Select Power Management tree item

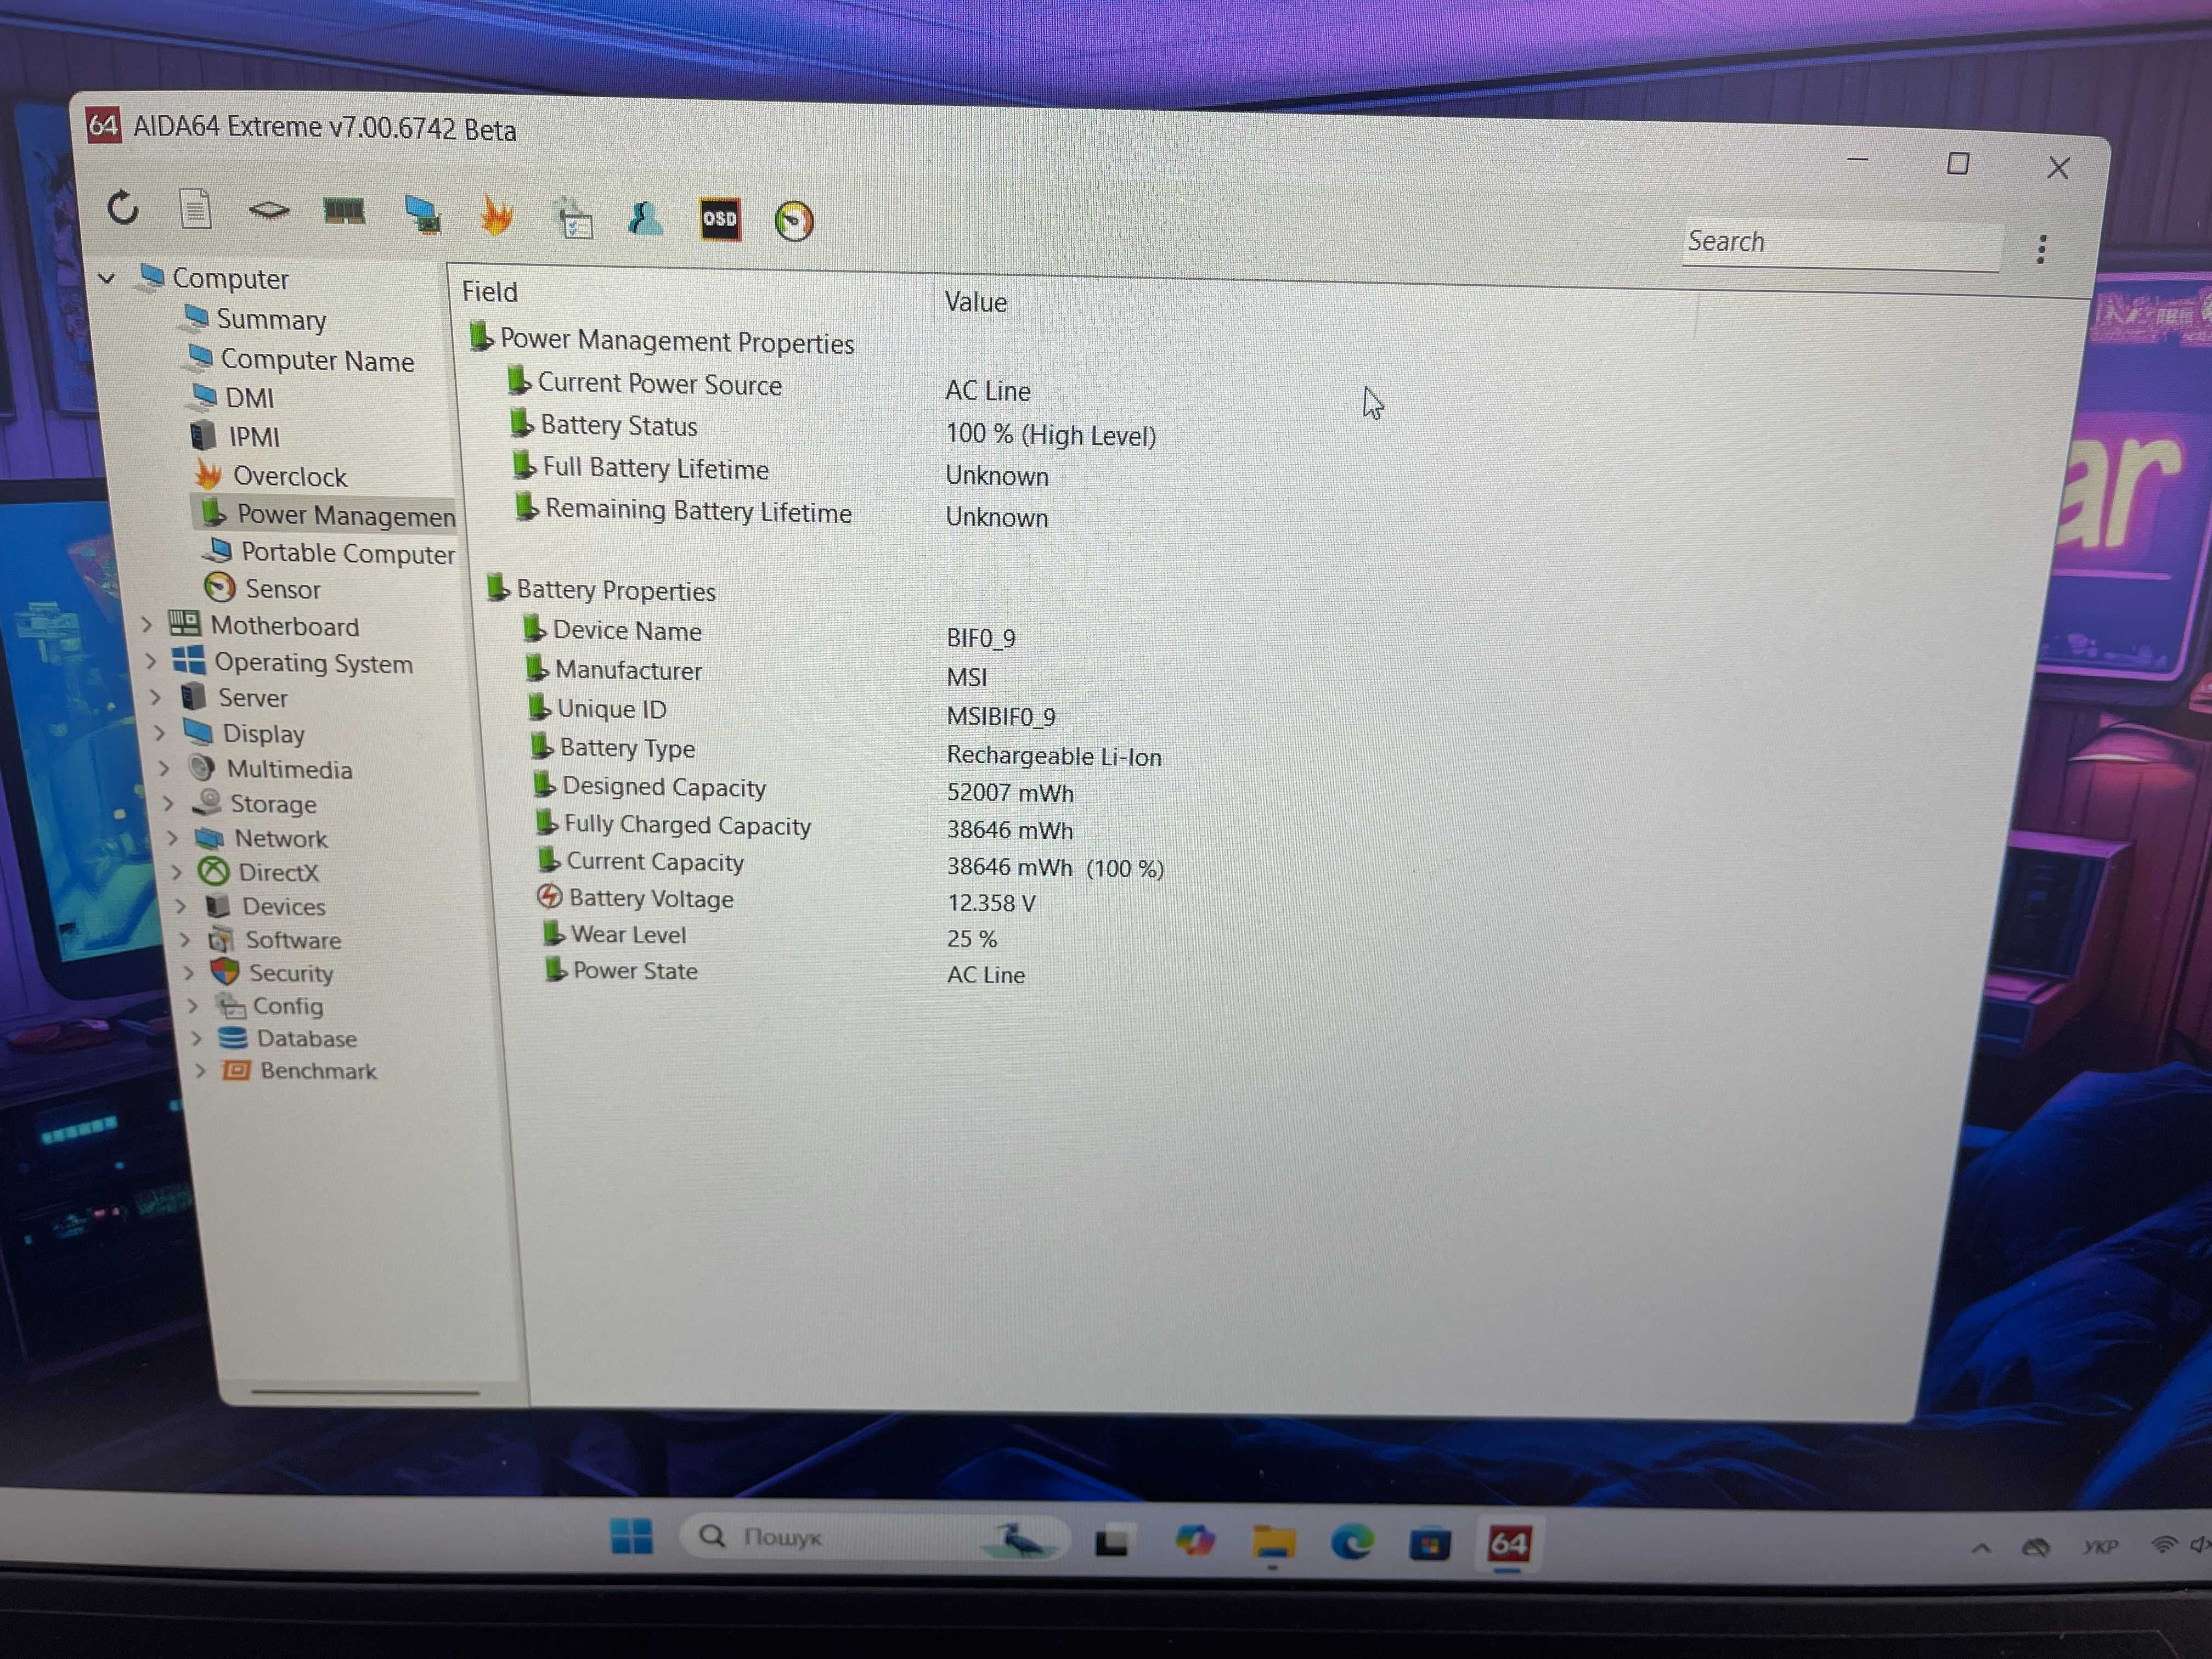[x=327, y=515]
